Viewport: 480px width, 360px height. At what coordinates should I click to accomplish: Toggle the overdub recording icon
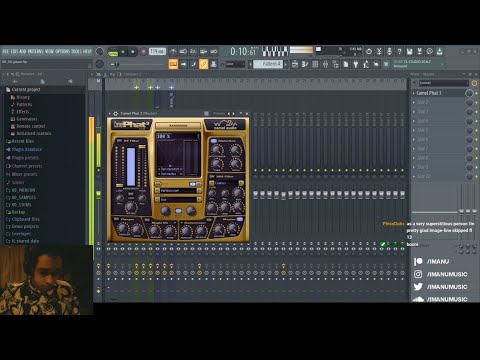tap(204, 51)
